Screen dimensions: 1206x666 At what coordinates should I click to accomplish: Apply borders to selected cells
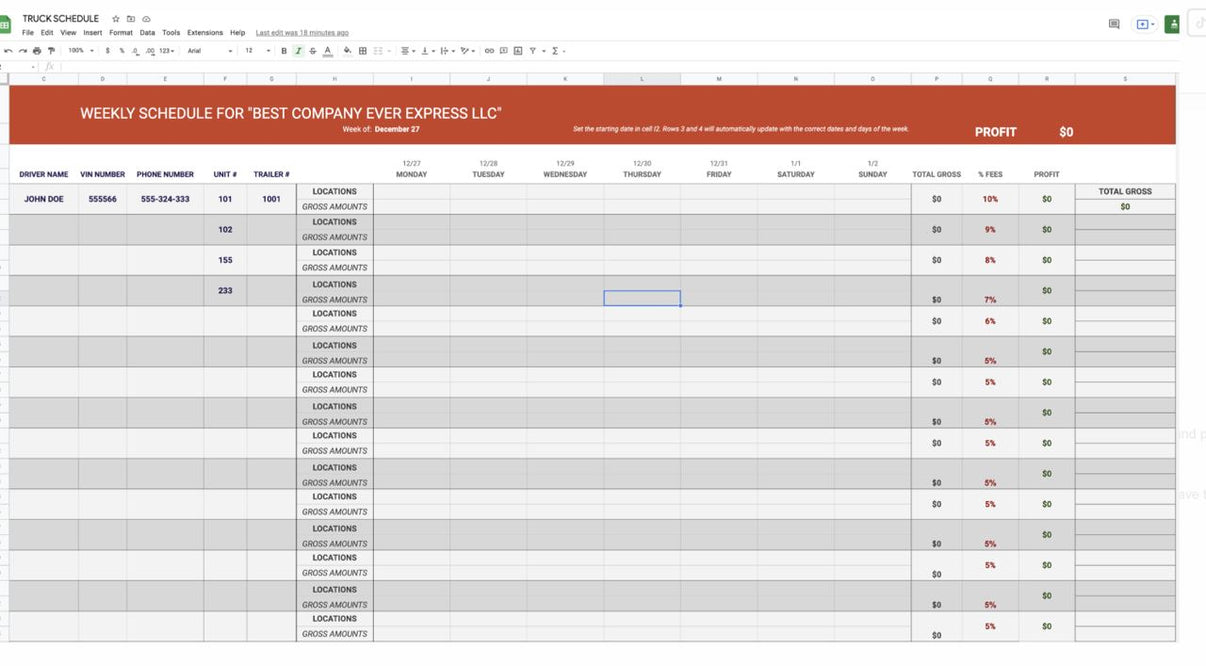coord(361,50)
